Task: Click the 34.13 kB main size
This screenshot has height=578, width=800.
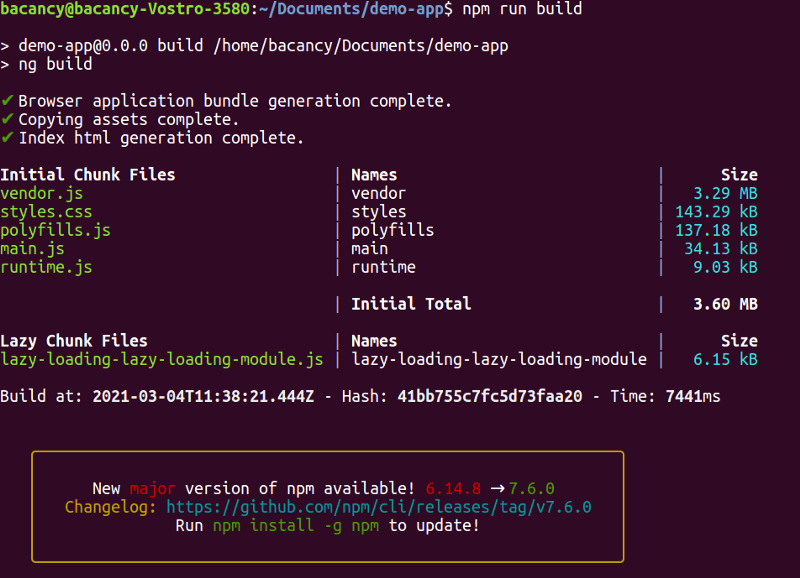Action: click(720, 249)
